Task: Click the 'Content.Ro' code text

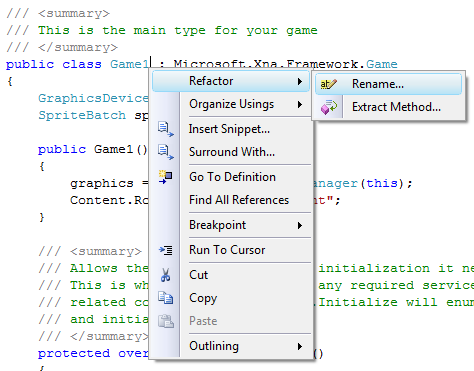Action: click(109, 200)
